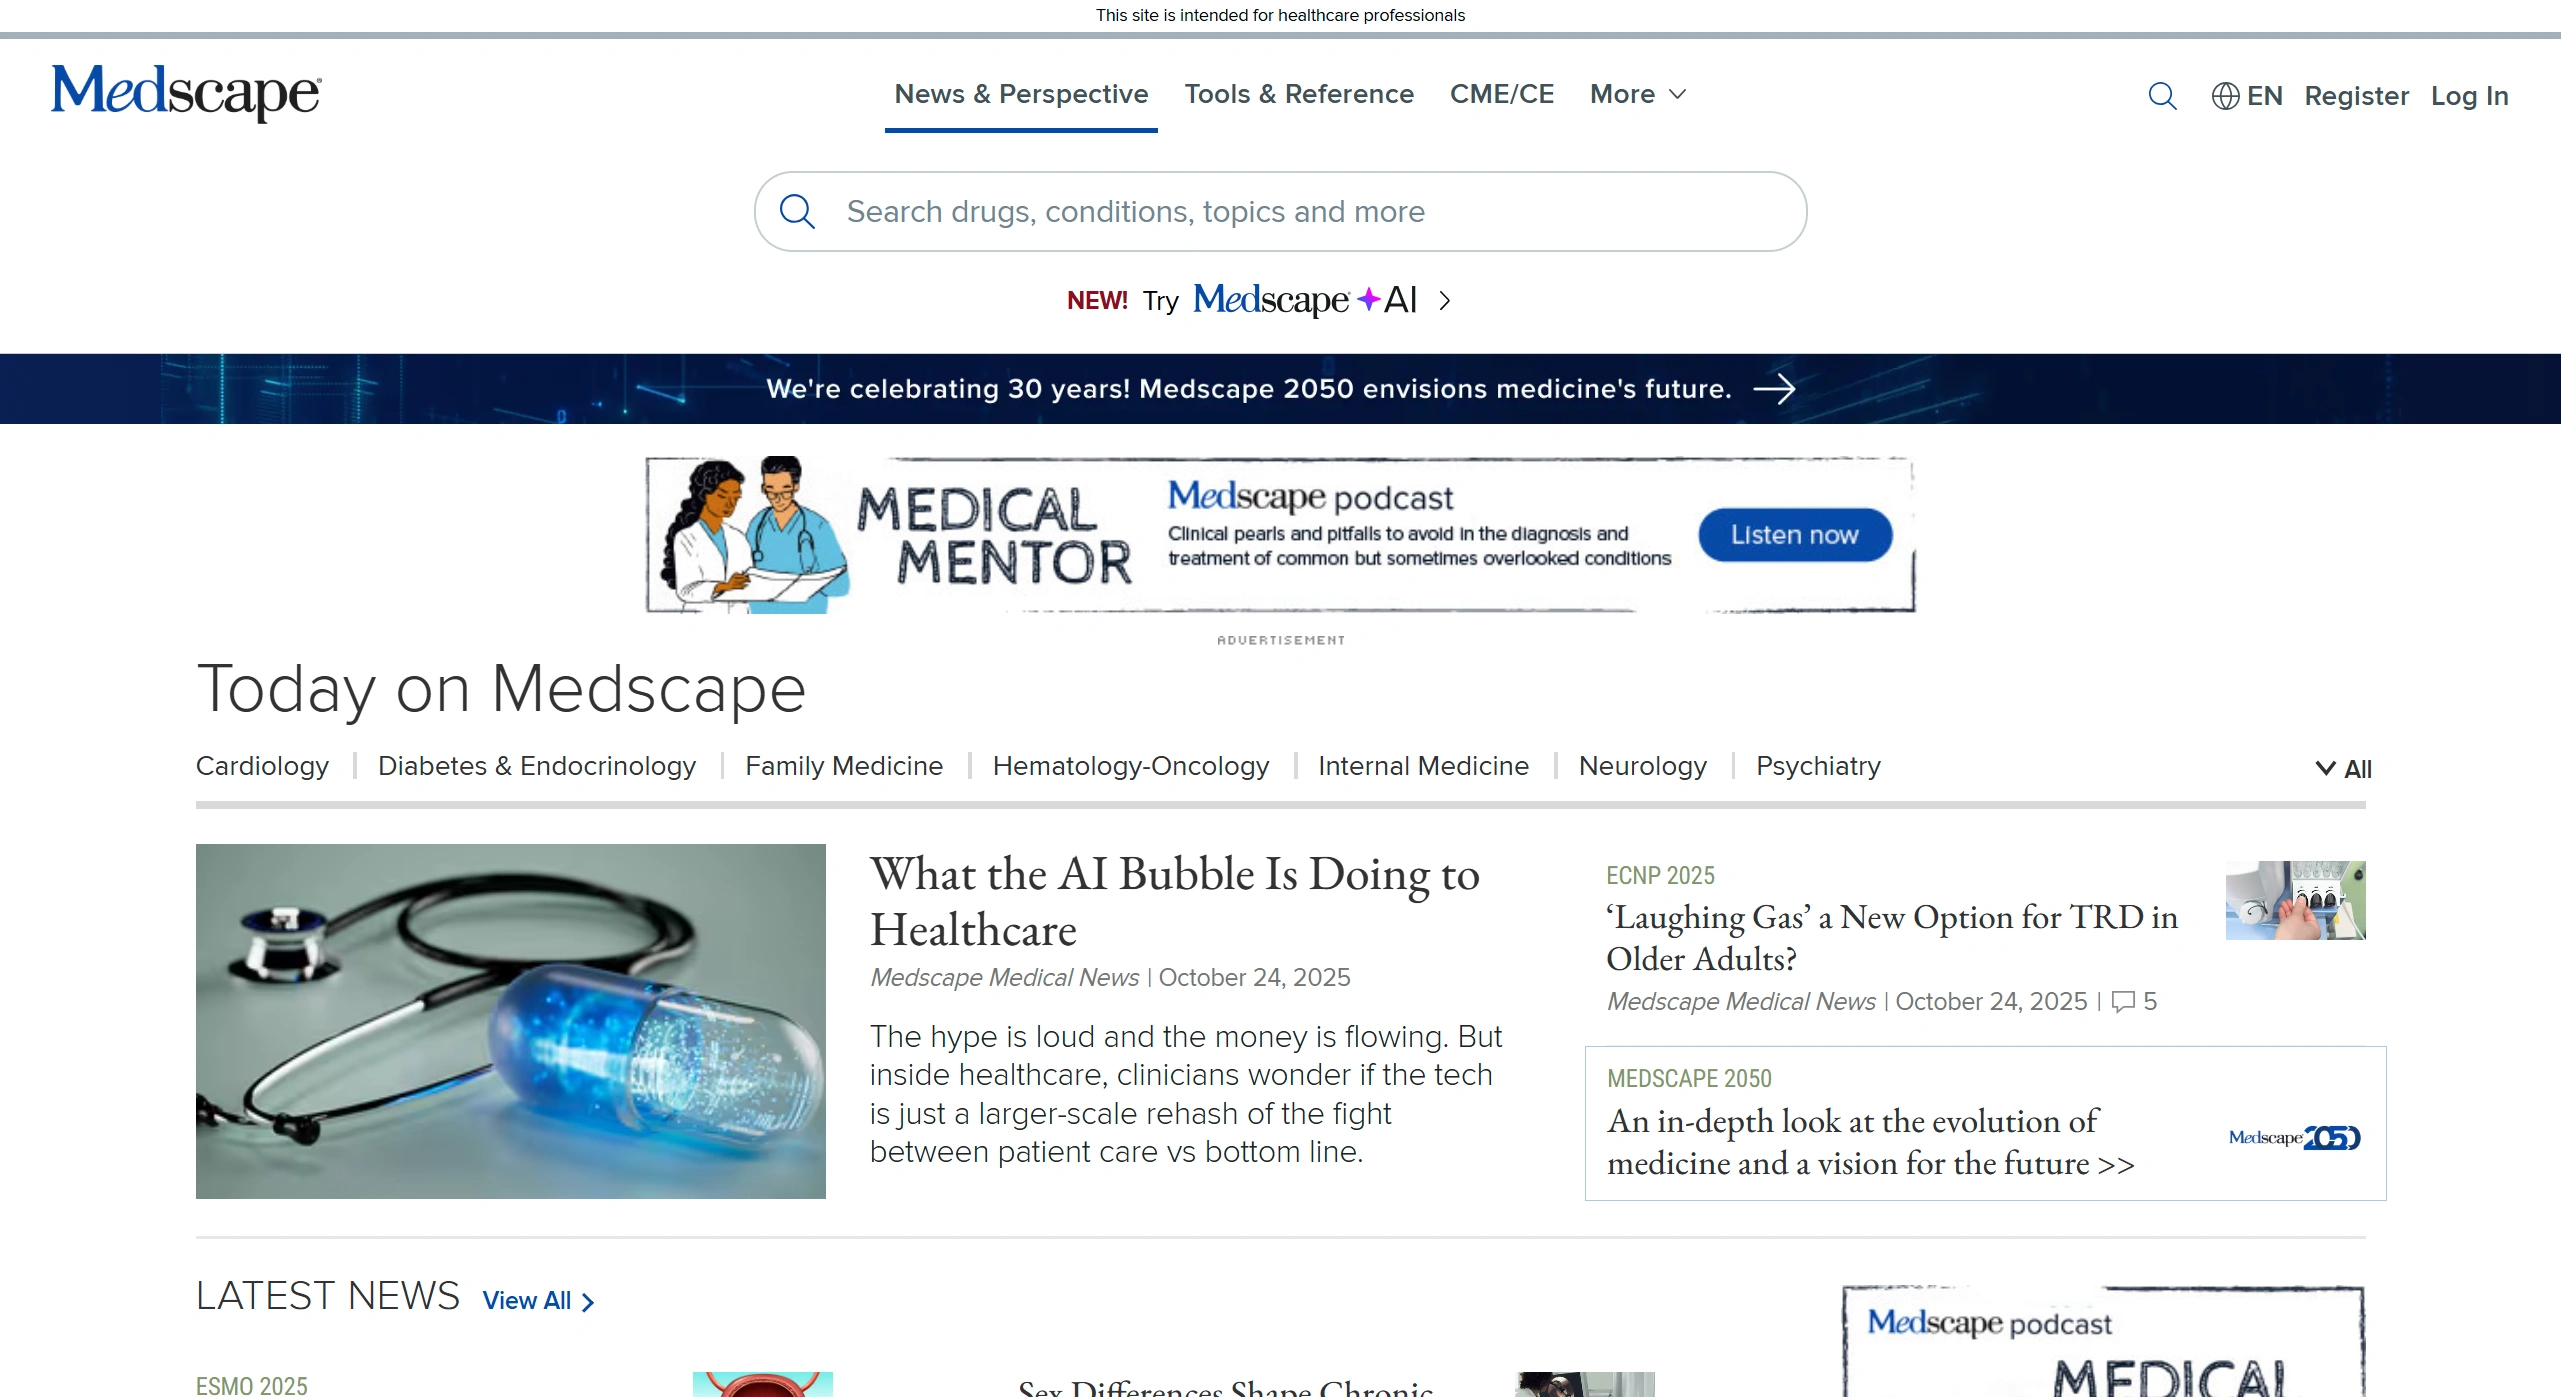Focus the drugs and conditions search field
The width and height of the screenshot is (2561, 1397).
pos(1280,211)
